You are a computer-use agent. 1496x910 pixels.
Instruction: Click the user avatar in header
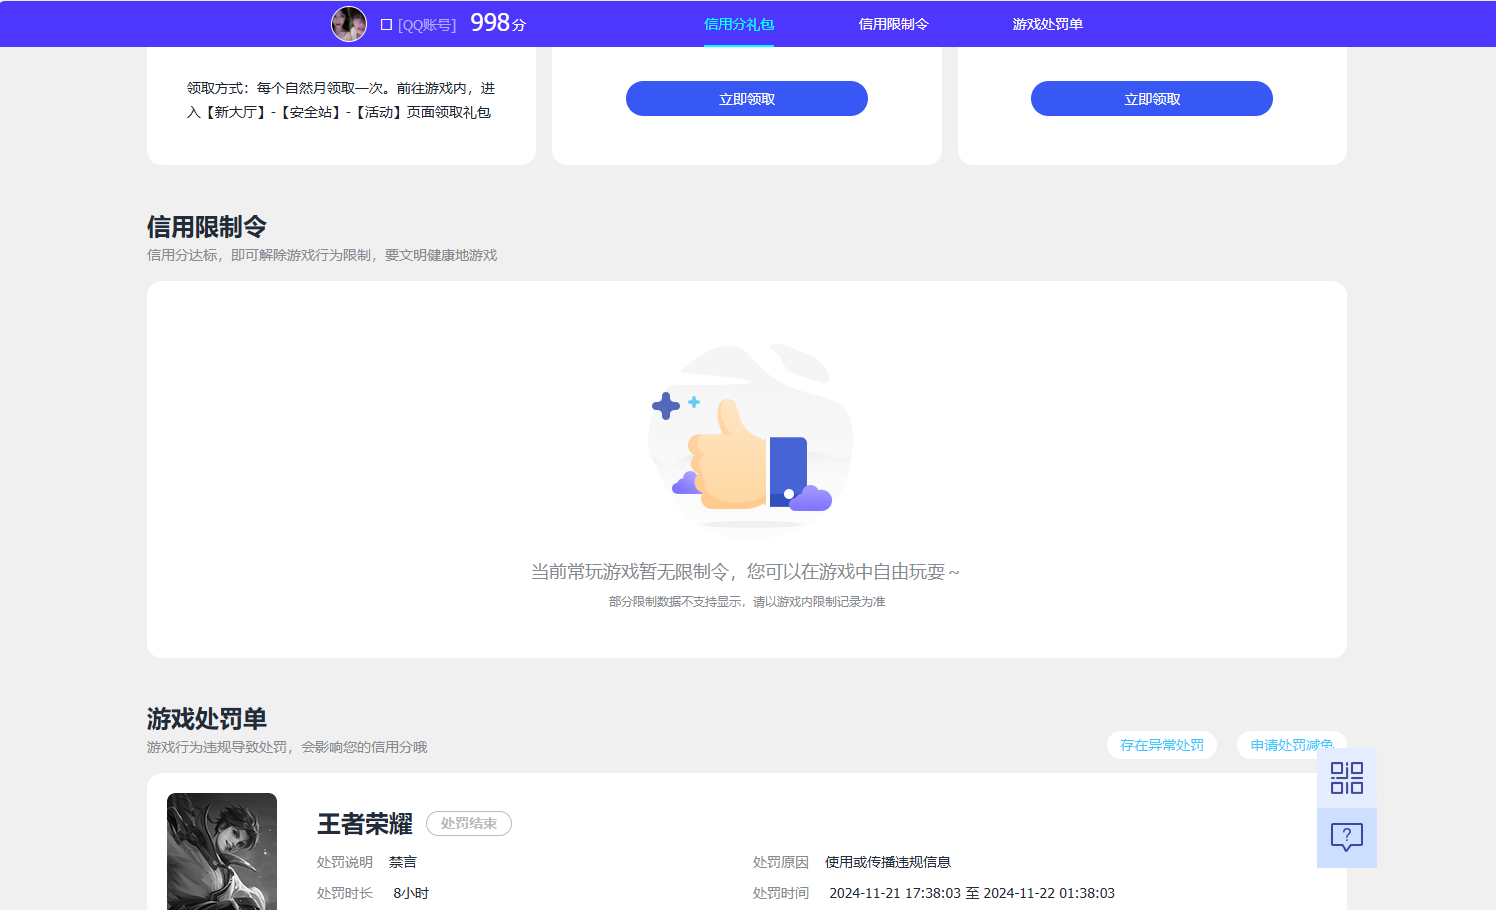pos(349,24)
